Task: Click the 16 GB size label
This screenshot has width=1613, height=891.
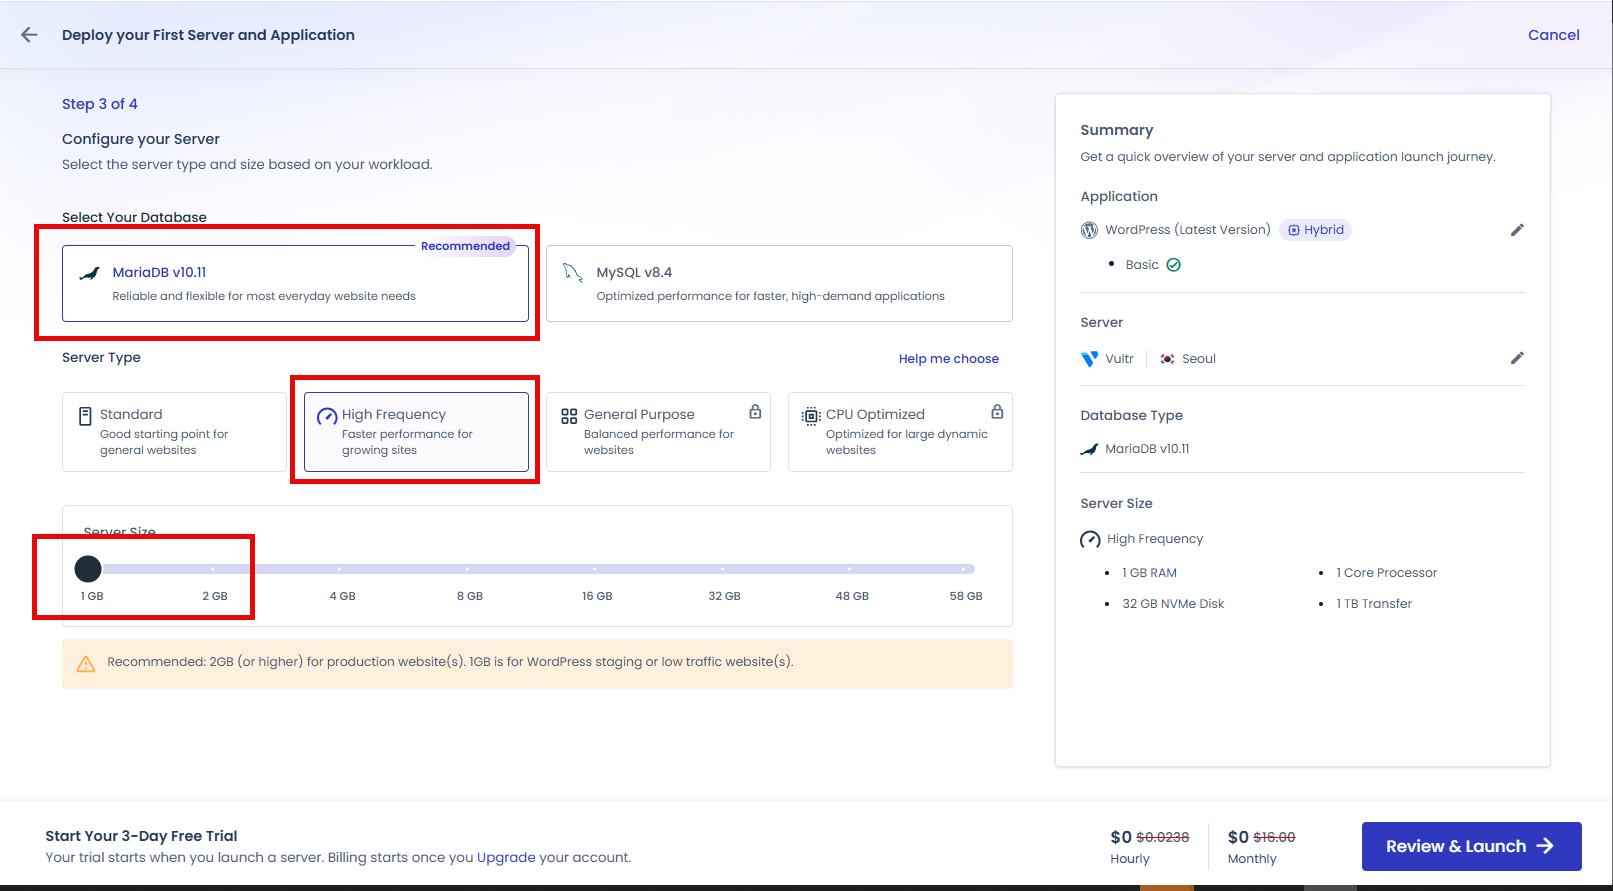Action: tap(597, 596)
